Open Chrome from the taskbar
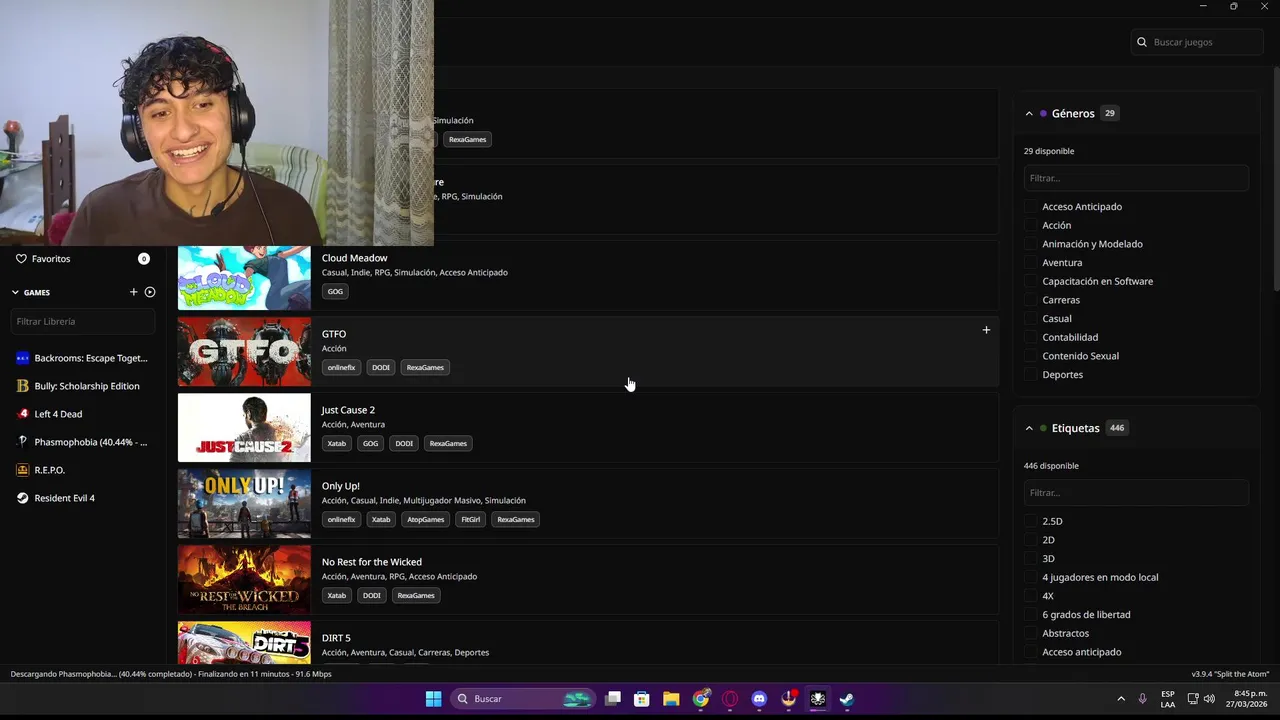 [701, 699]
